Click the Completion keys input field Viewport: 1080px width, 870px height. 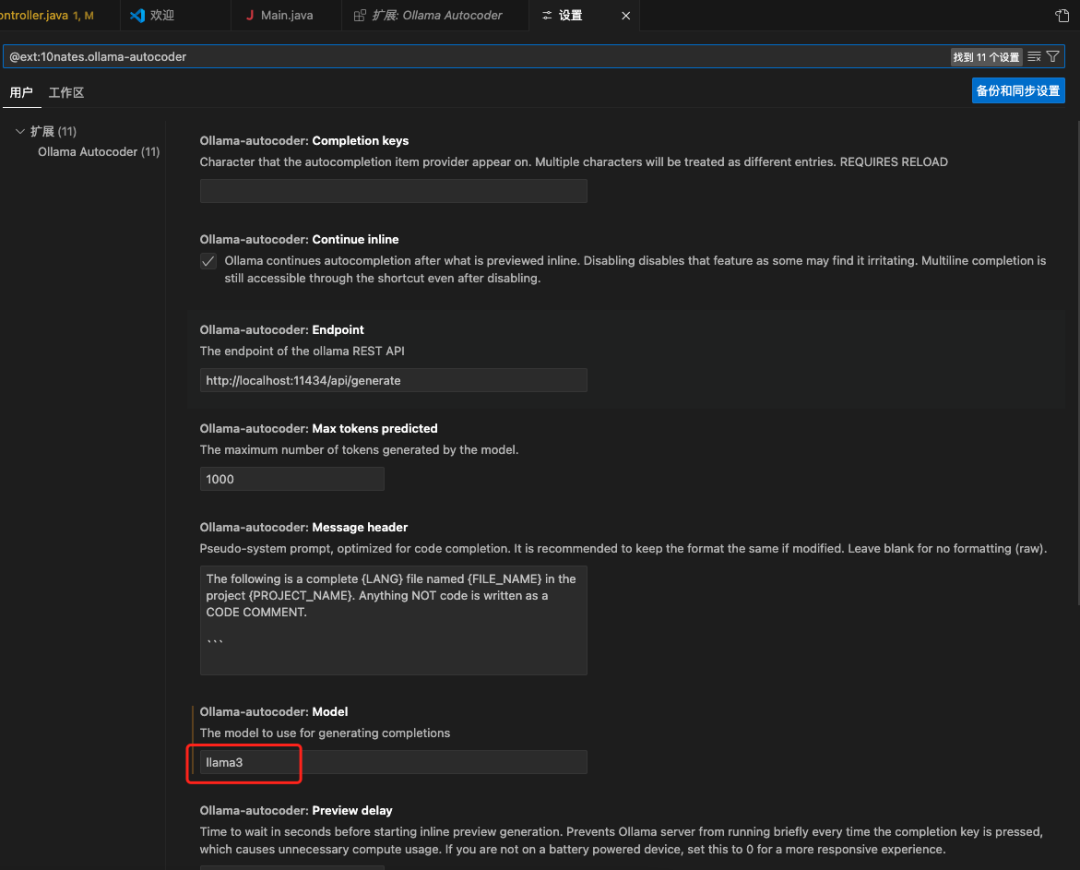click(393, 191)
